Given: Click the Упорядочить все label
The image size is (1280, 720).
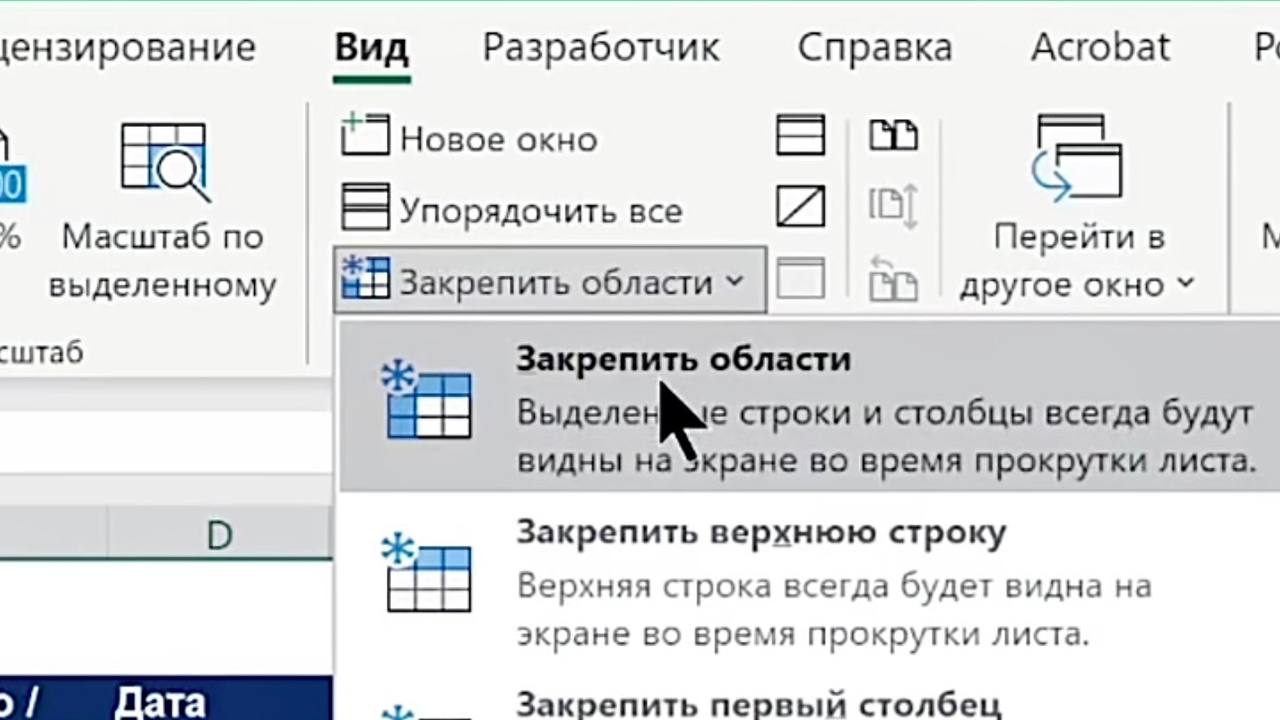Looking at the screenshot, I should coord(541,211).
